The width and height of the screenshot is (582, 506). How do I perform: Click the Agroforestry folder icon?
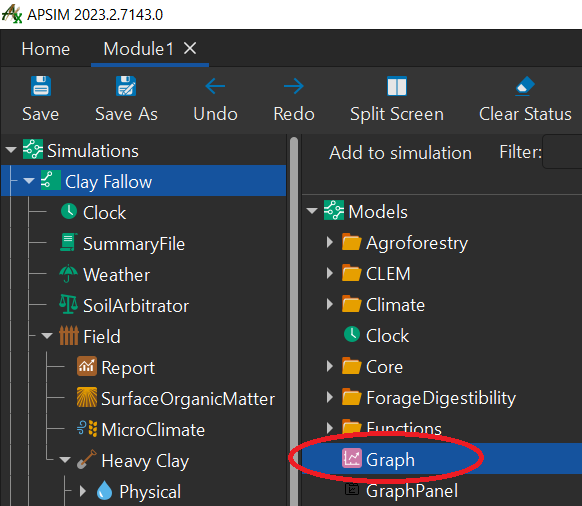point(352,242)
